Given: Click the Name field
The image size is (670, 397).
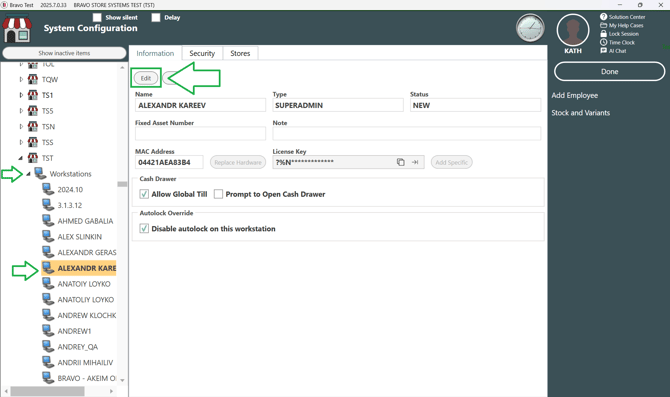Looking at the screenshot, I should 200,105.
